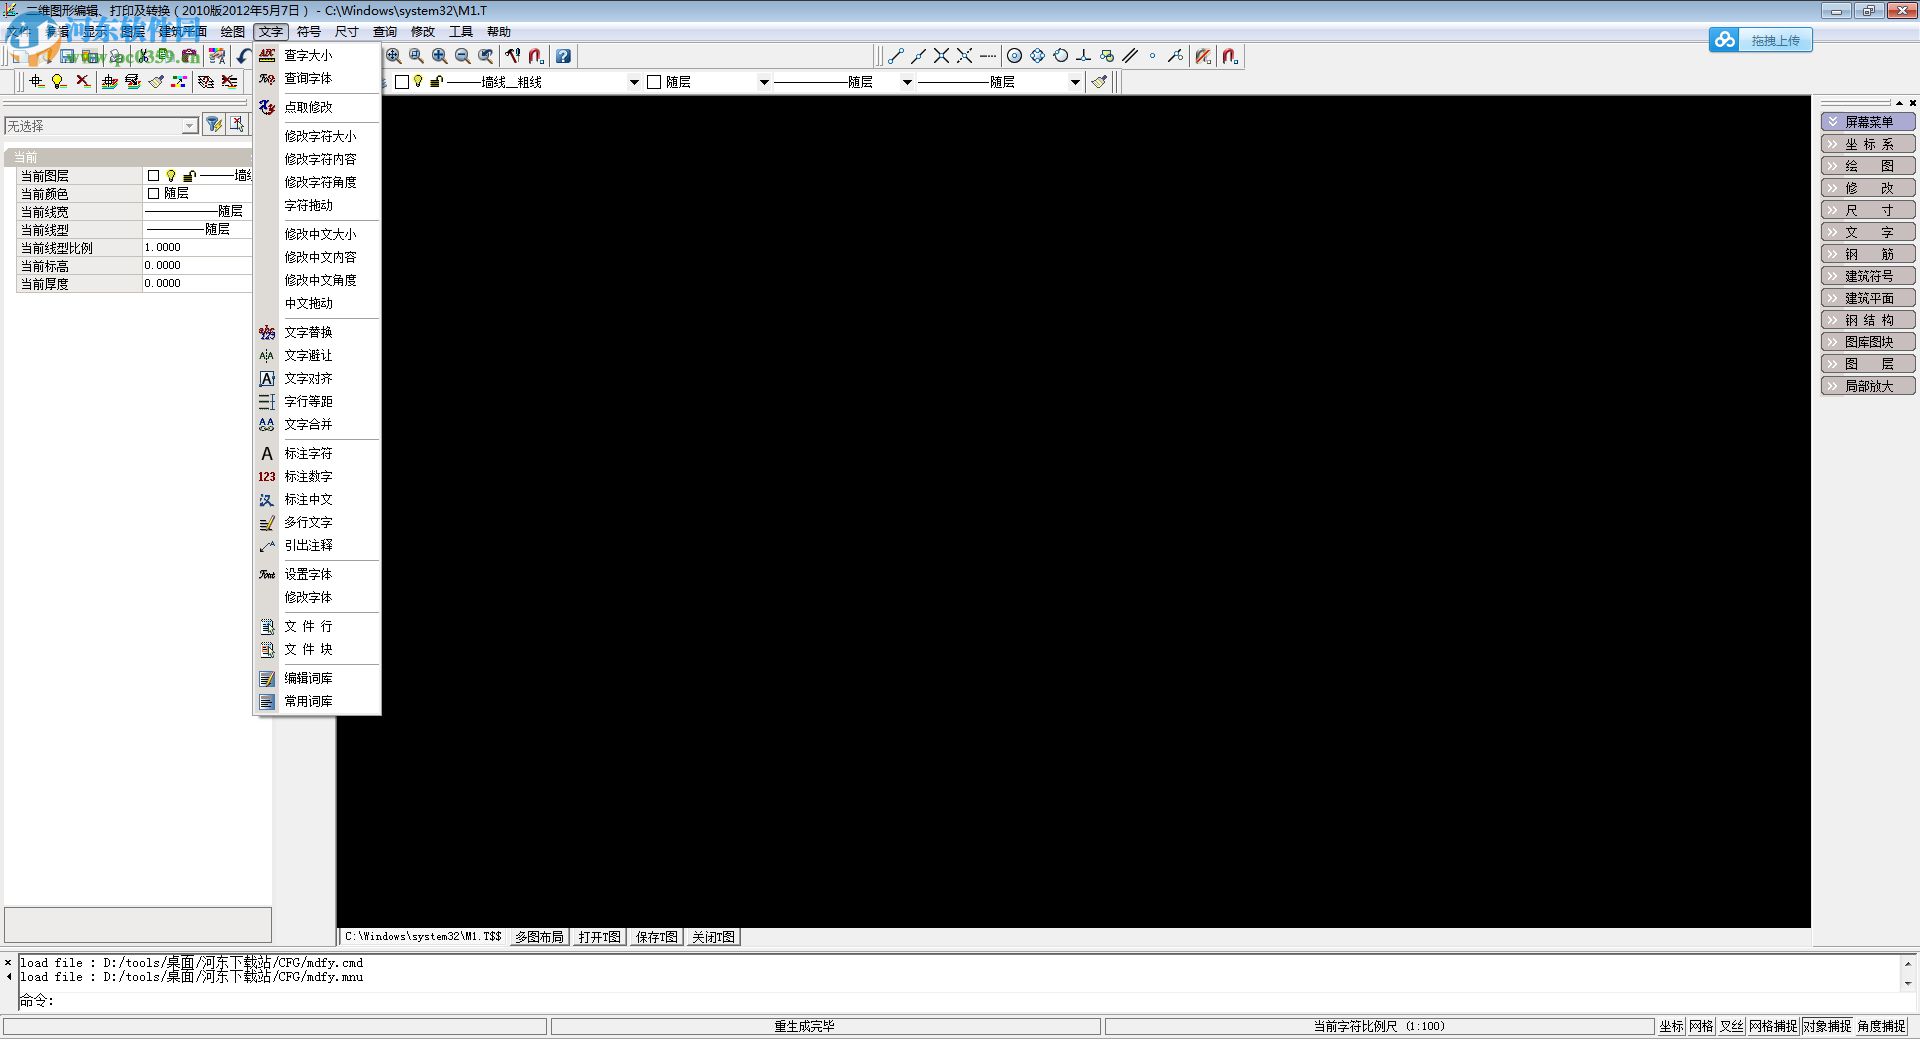Screen dimensions: 1920x1040
Task: Open the 帮助 menu
Action: pyautogui.click(x=498, y=32)
